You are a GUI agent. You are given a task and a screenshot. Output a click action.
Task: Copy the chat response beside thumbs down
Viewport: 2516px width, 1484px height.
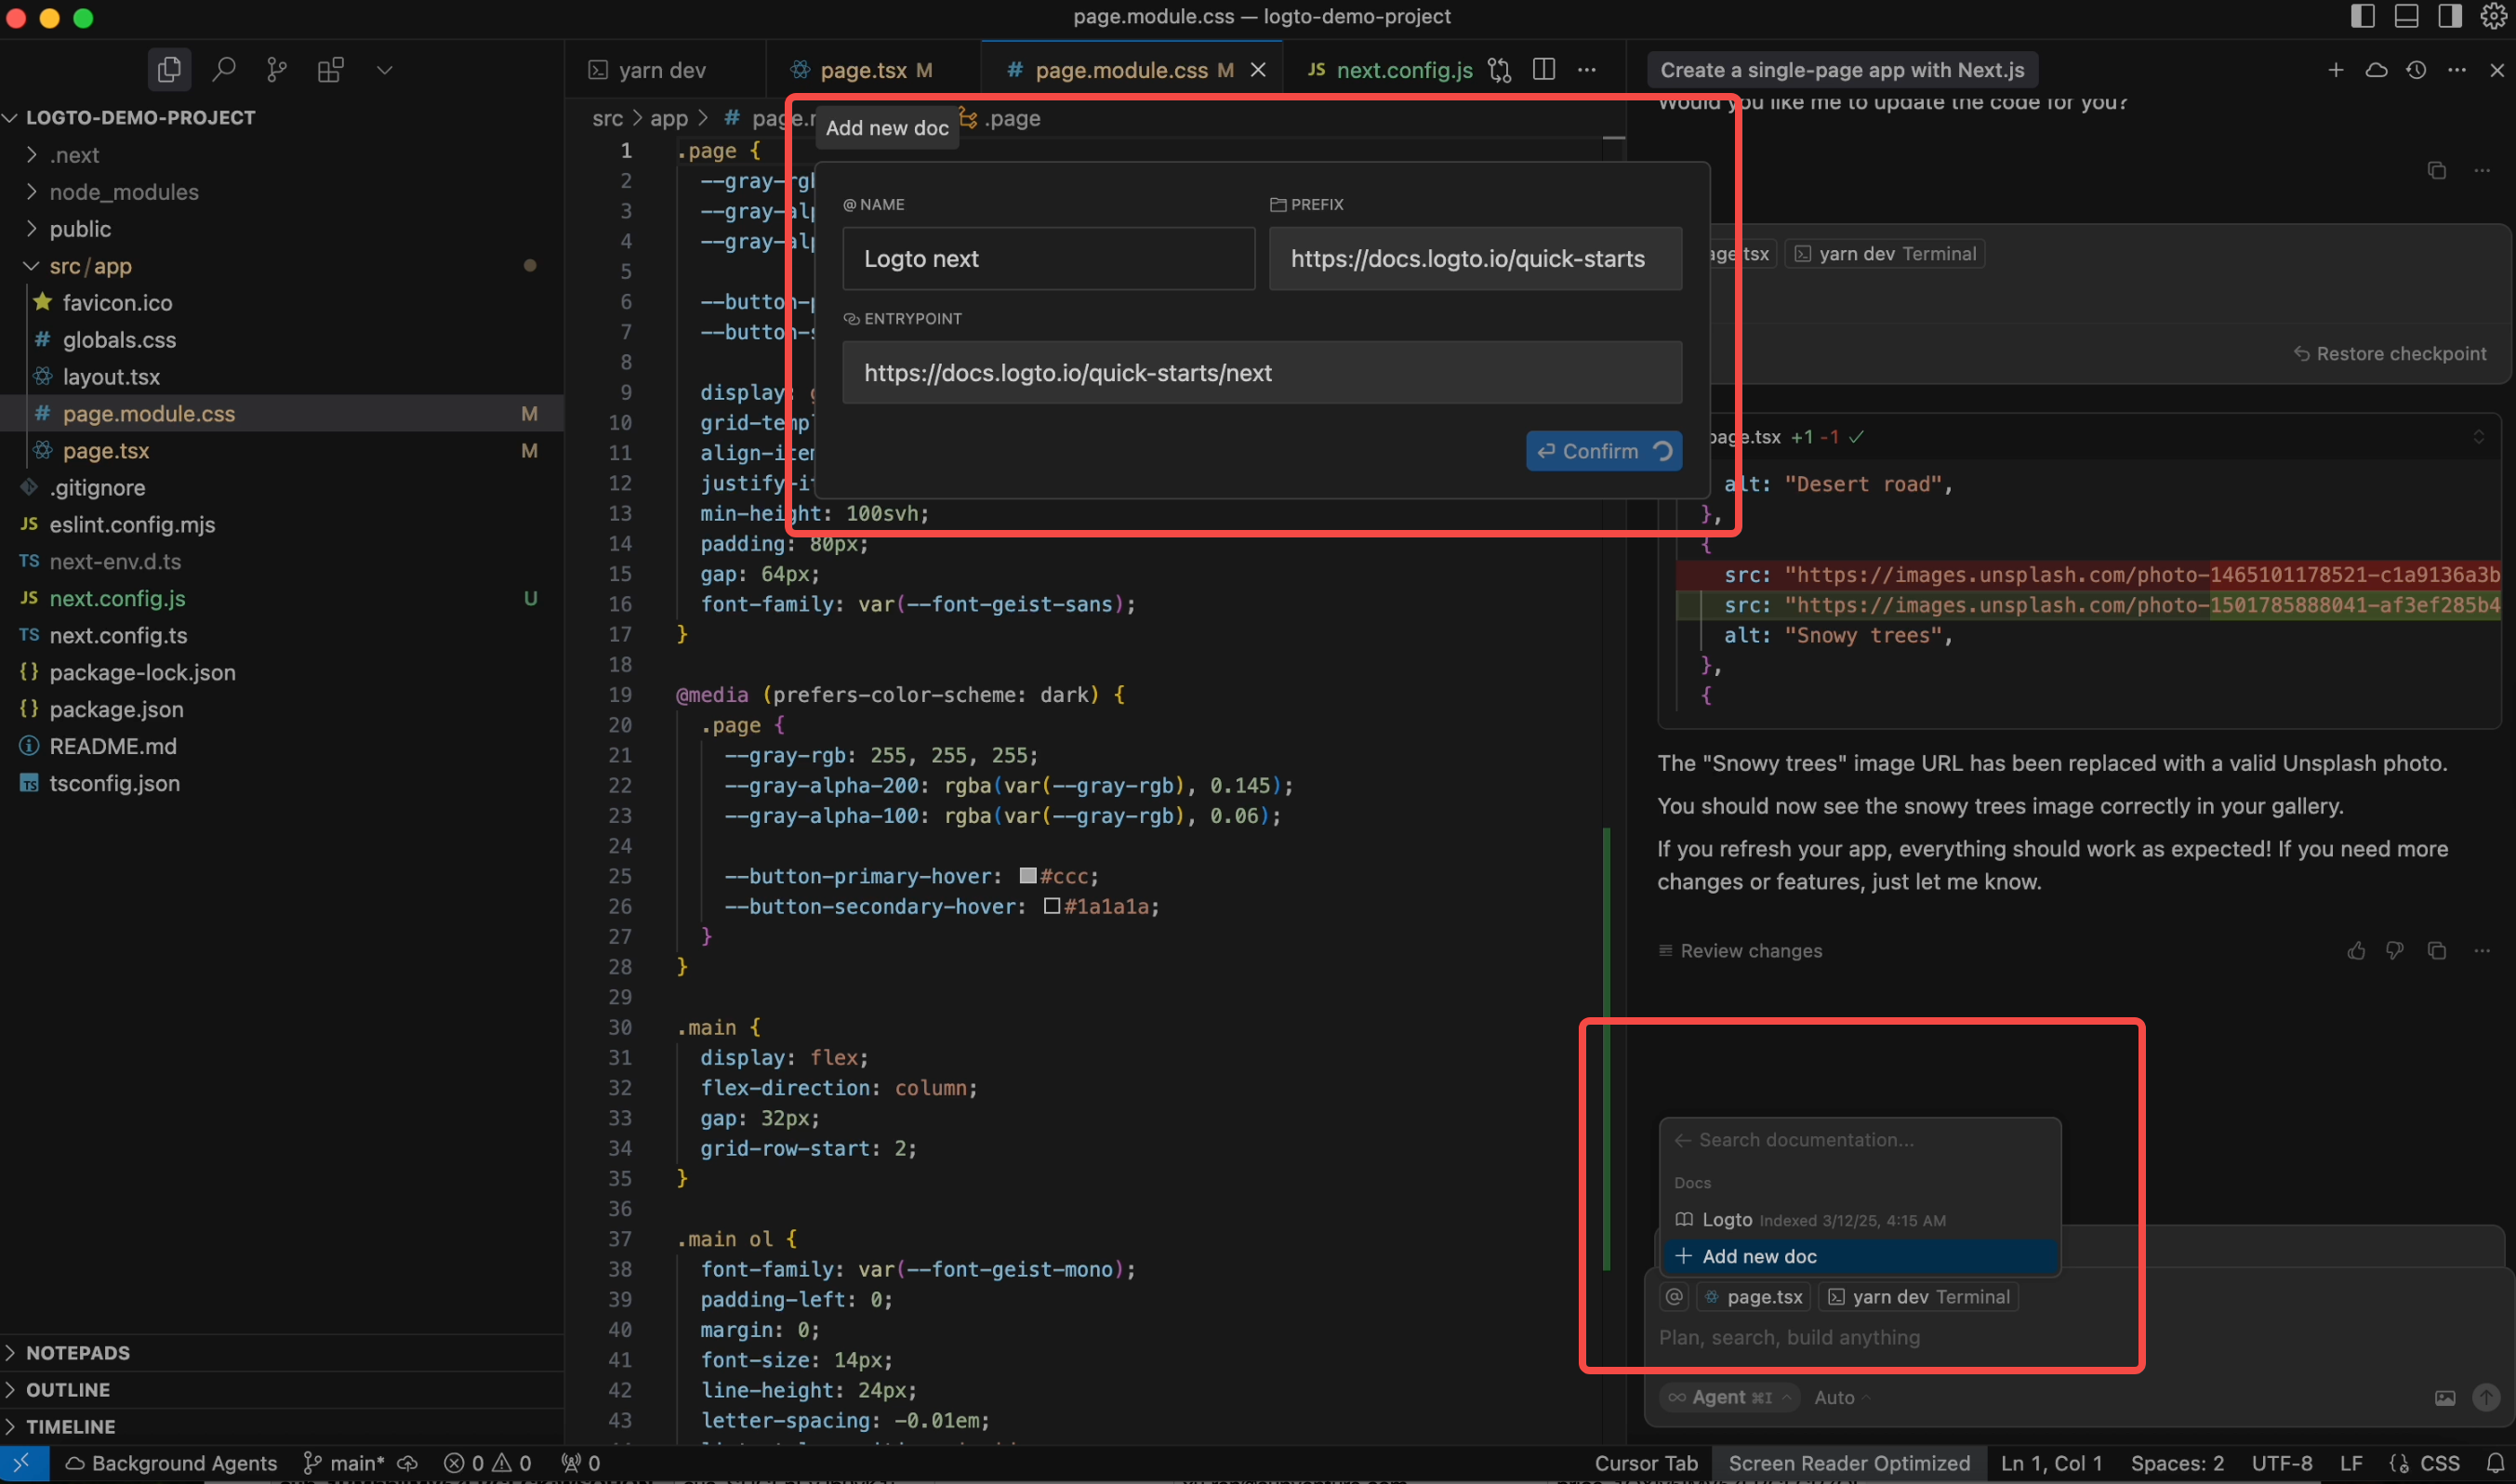[x=2437, y=951]
